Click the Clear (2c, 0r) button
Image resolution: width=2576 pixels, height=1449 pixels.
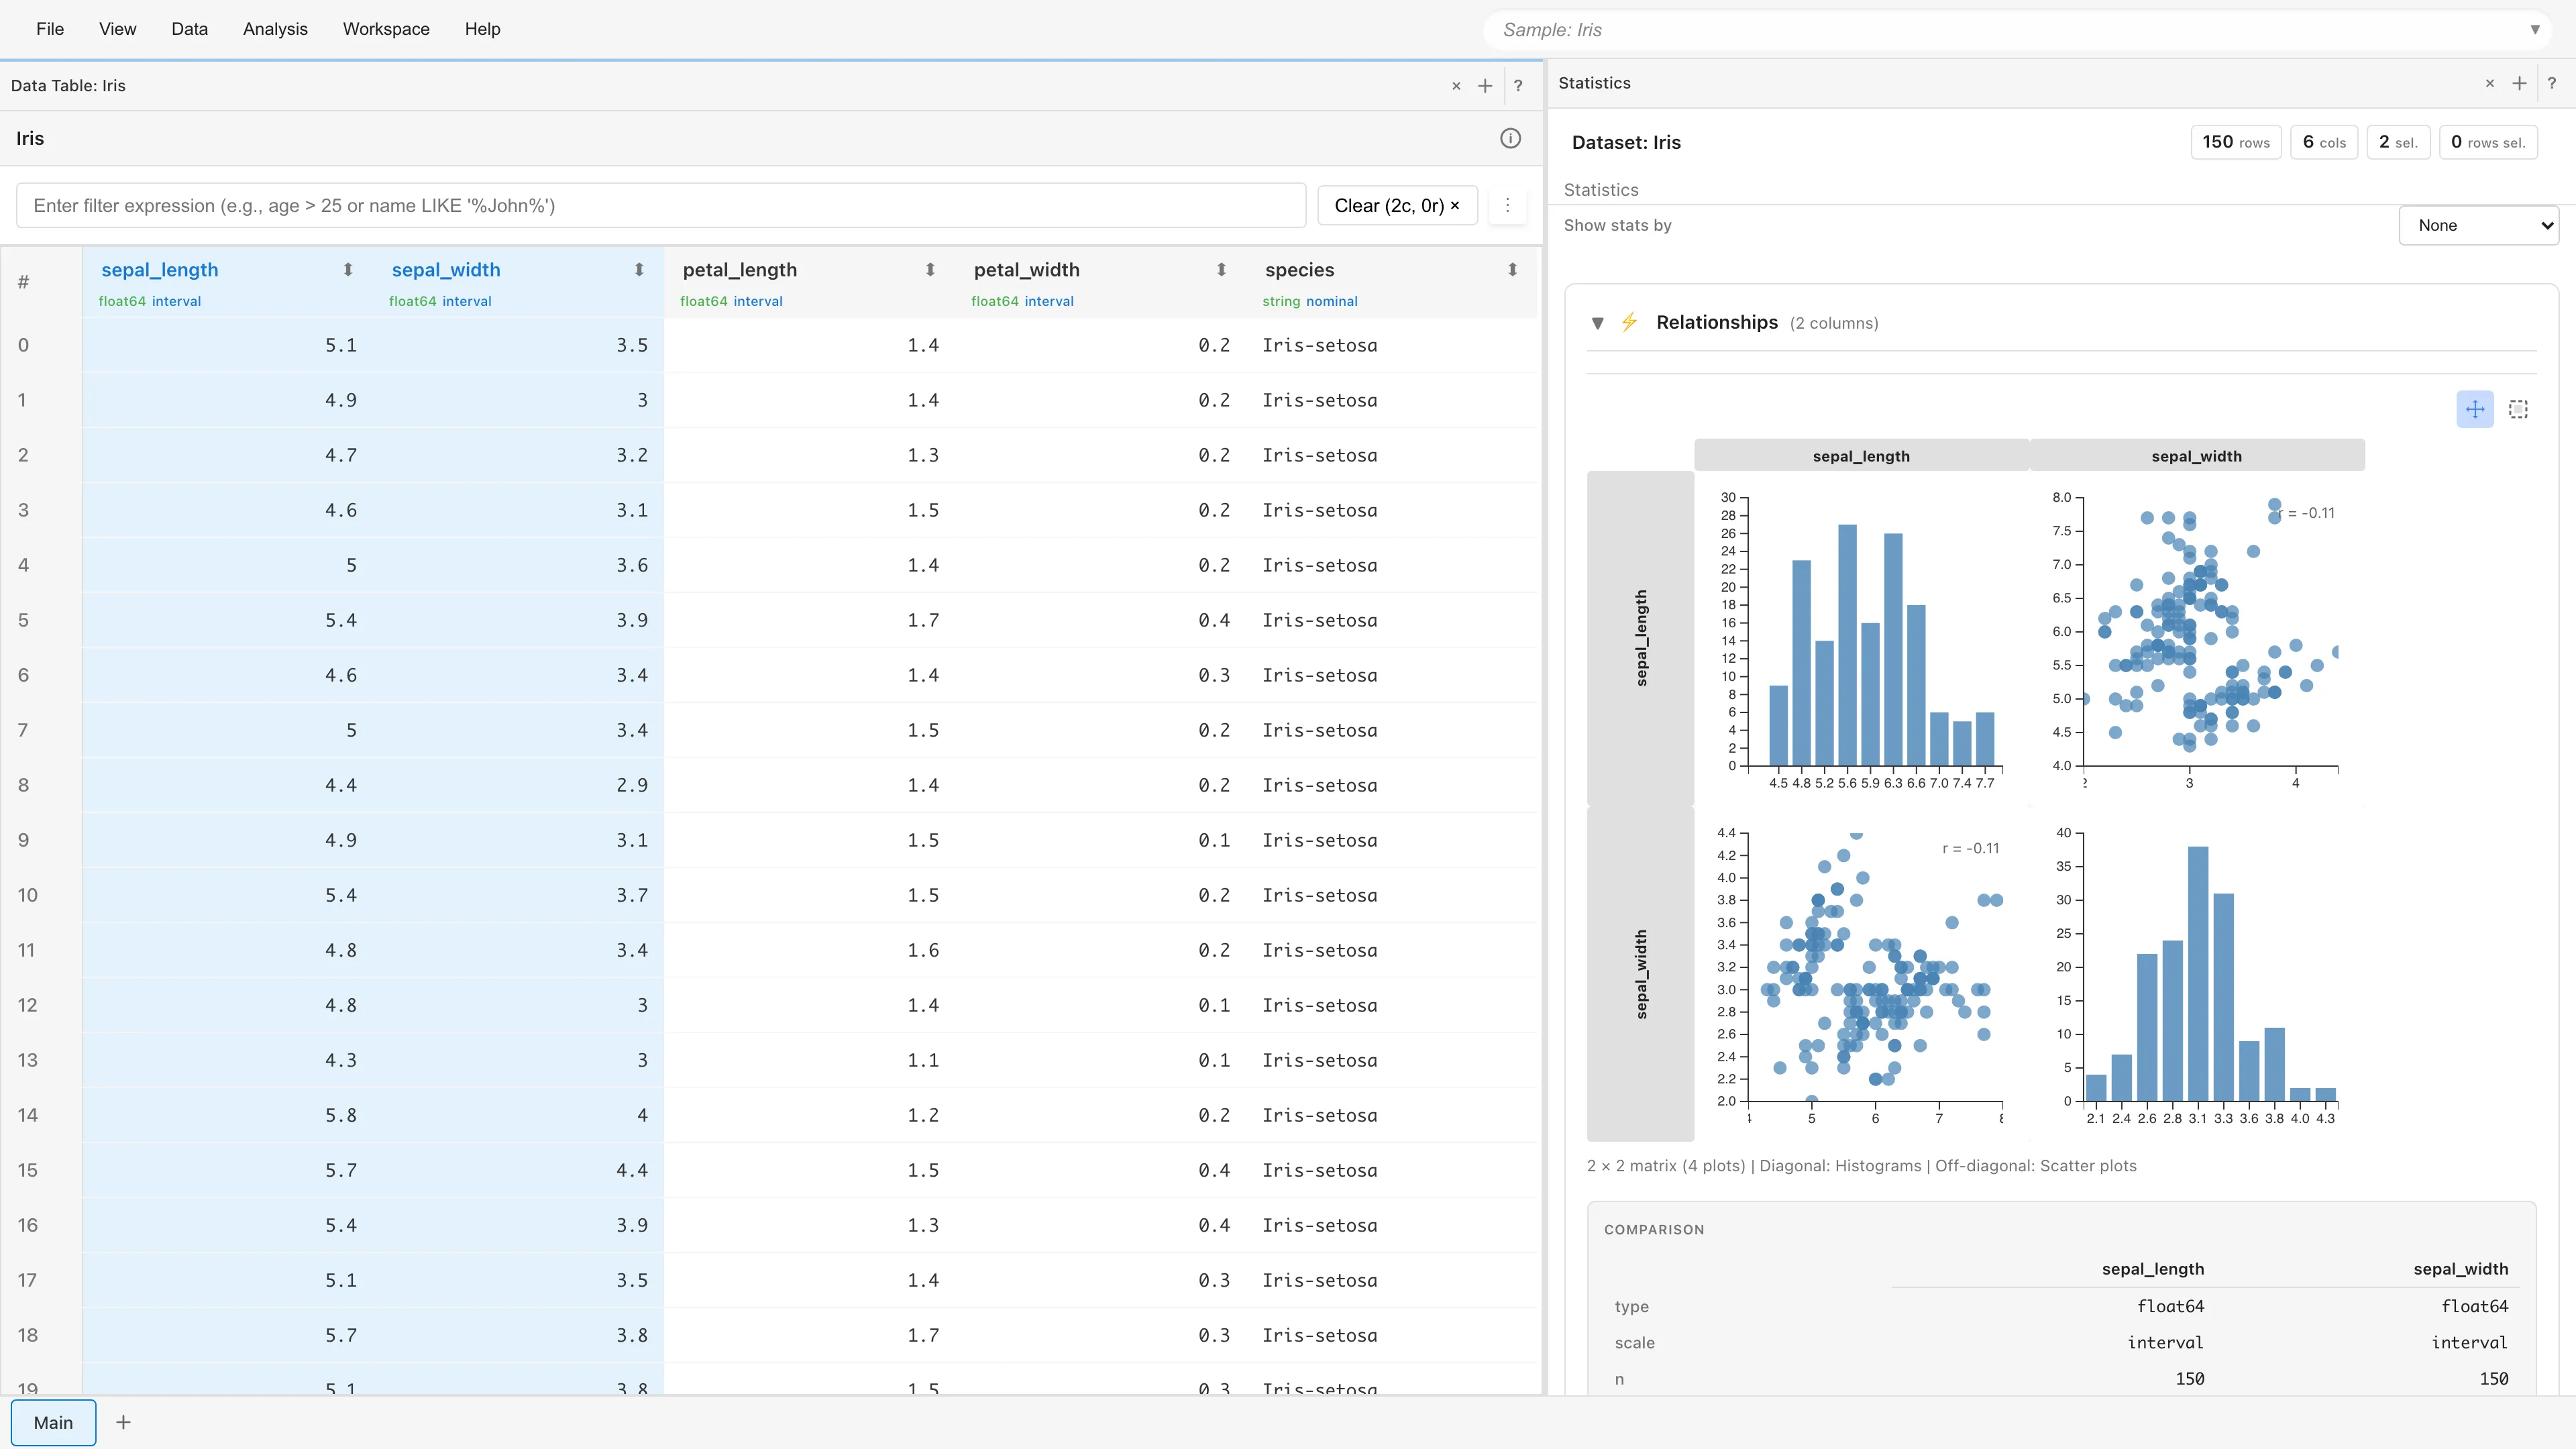[x=1396, y=205]
